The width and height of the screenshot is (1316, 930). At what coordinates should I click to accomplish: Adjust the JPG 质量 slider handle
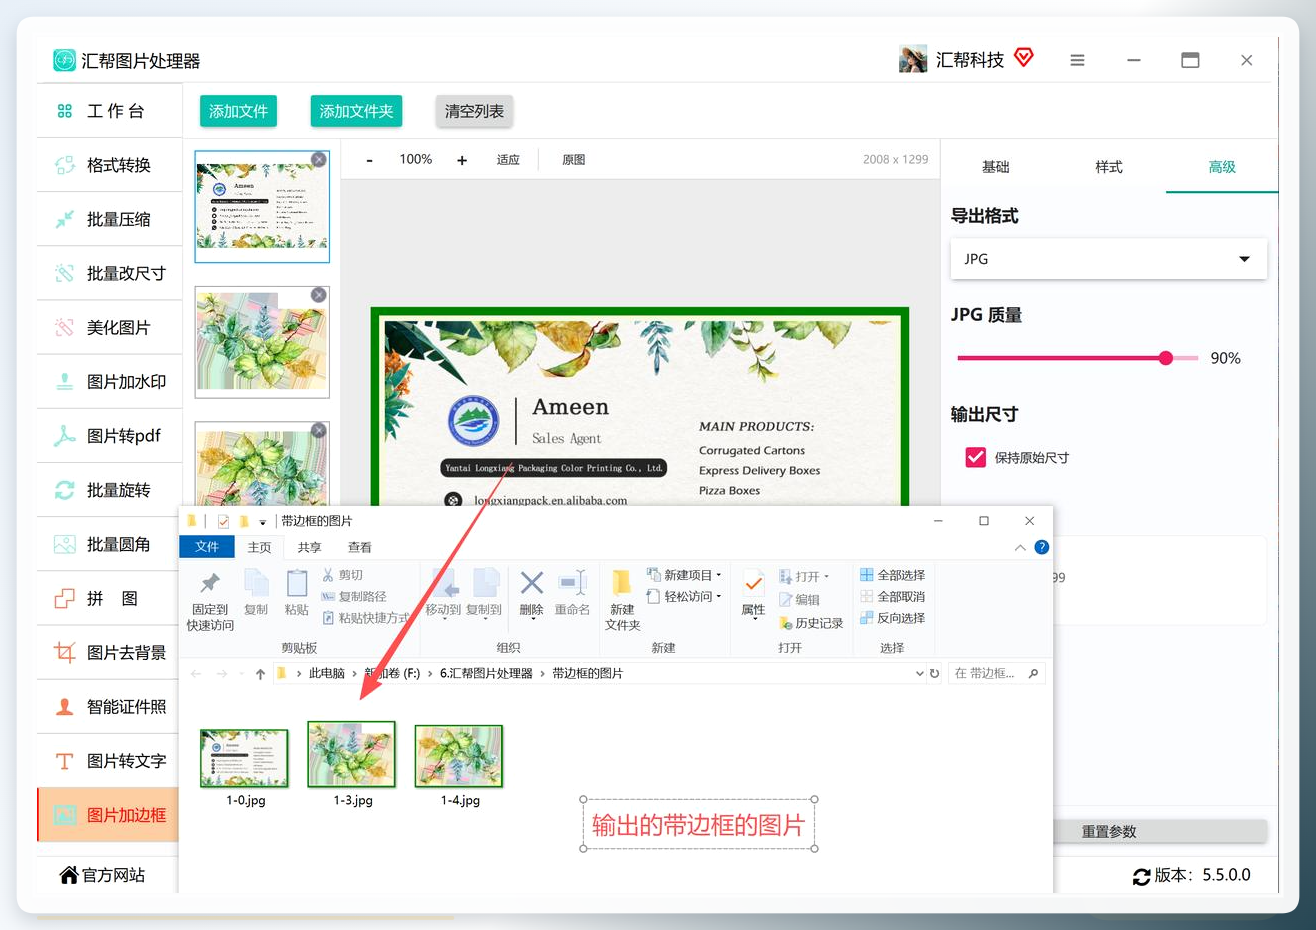pos(1166,358)
